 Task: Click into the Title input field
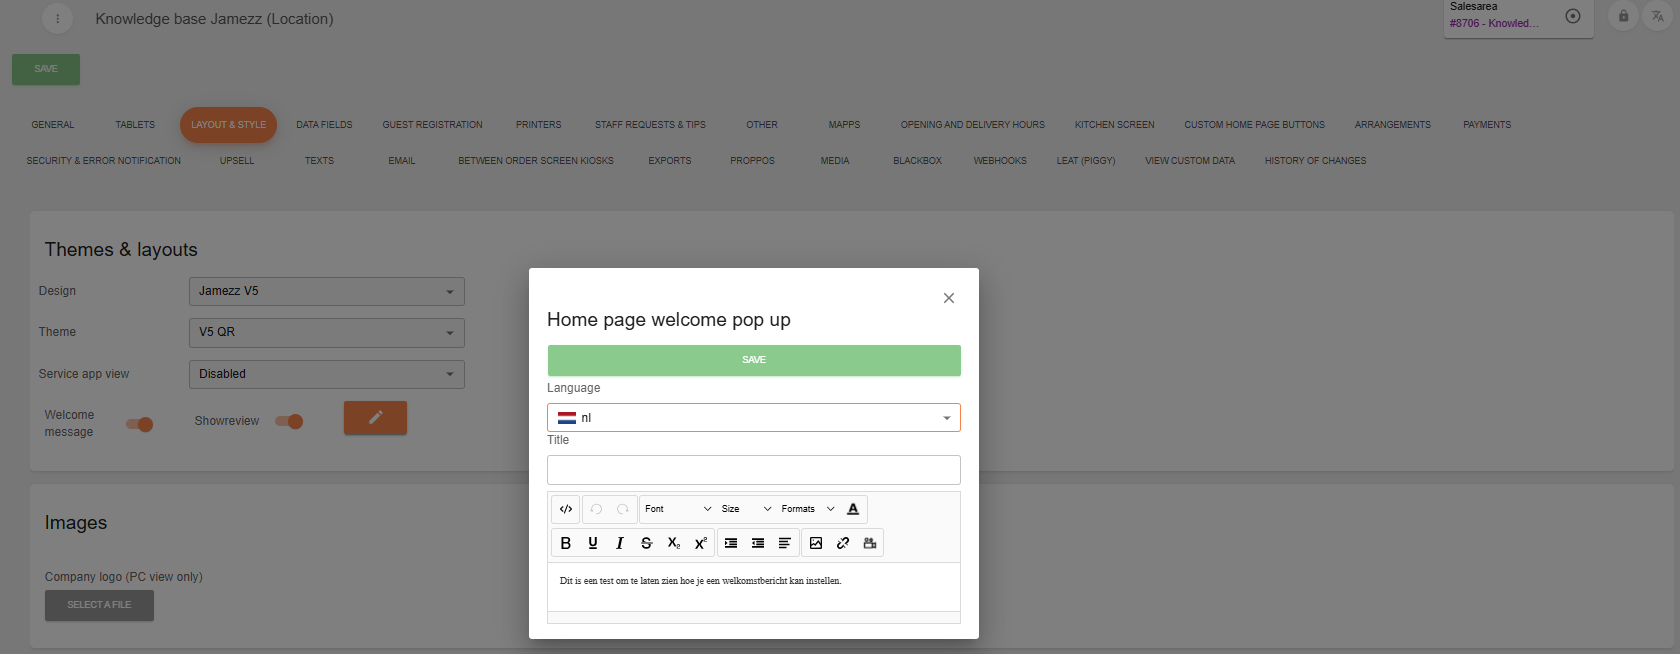point(753,470)
